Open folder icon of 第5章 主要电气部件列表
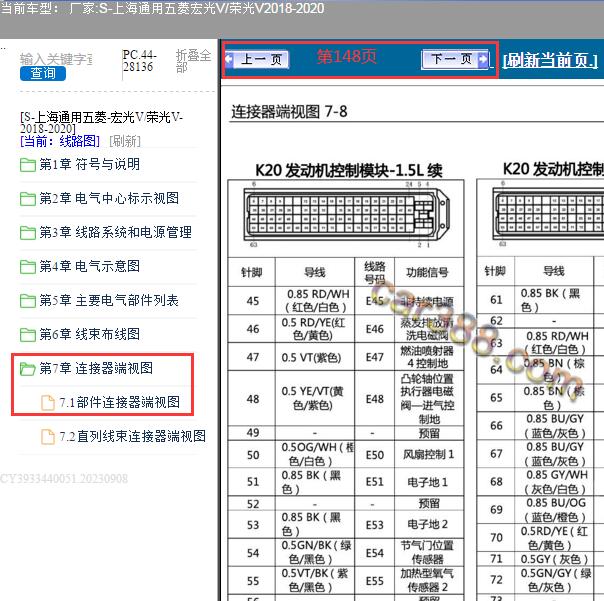Image resolution: width=604 pixels, height=601 pixels. point(28,300)
